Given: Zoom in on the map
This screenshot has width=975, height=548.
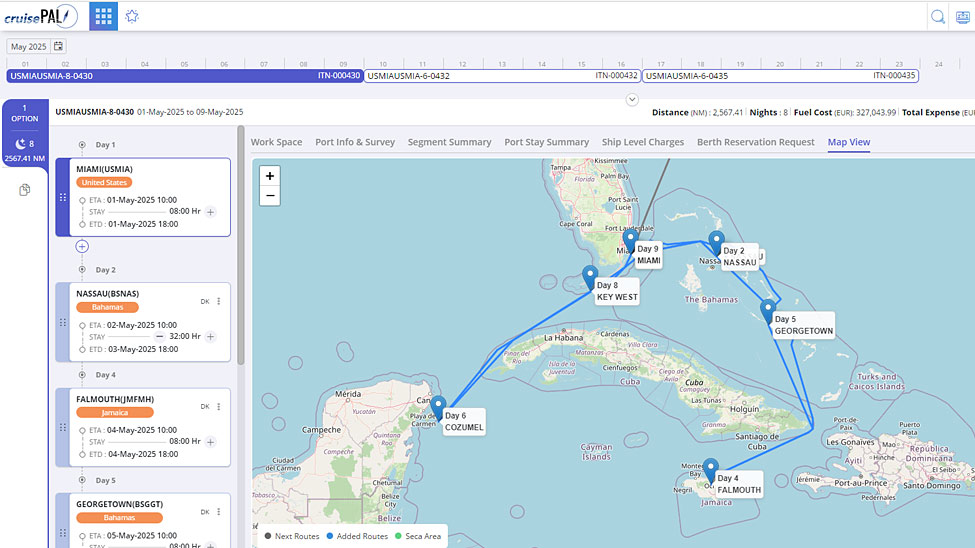Looking at the screenshot, I should pos(270,176).
